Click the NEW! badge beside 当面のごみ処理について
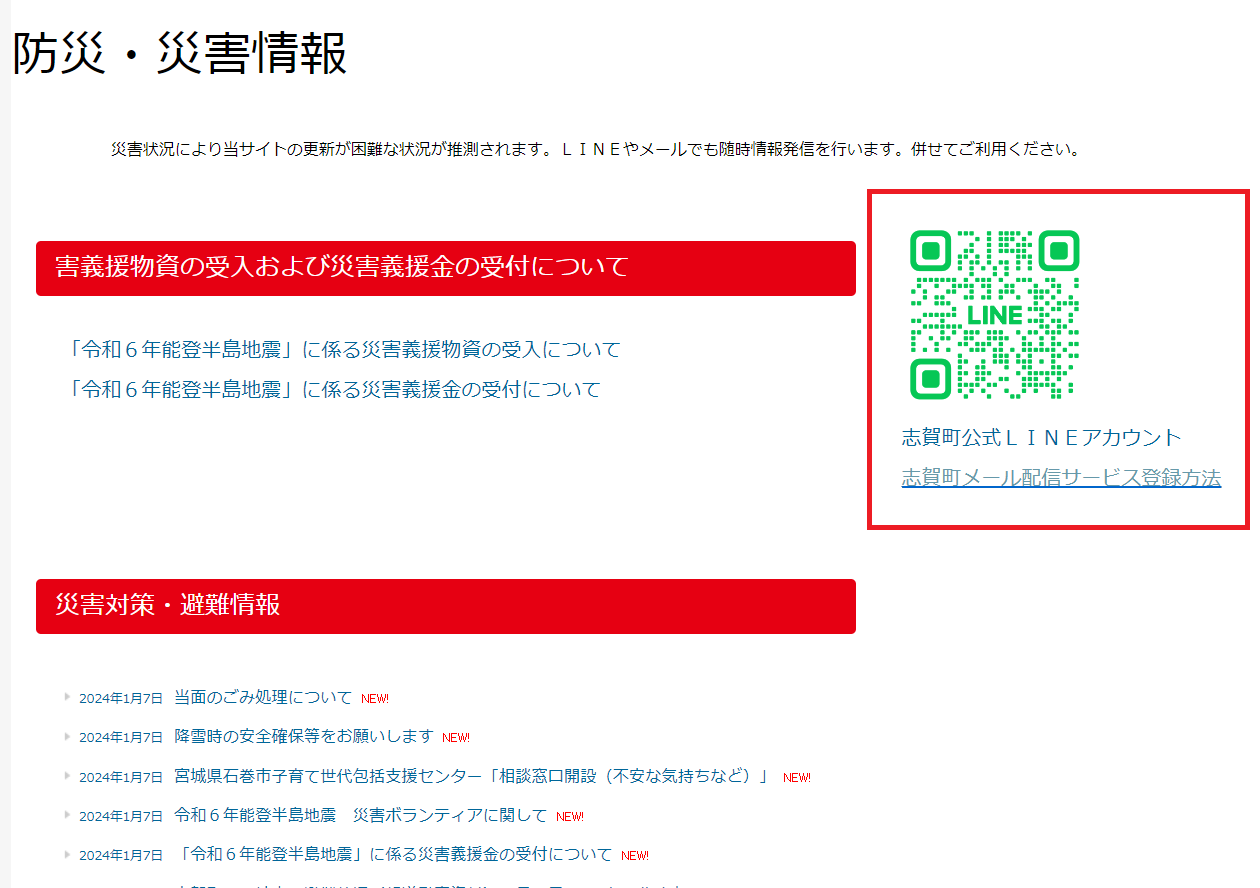This screenshot has height=888, width=1260. (375, 699)
